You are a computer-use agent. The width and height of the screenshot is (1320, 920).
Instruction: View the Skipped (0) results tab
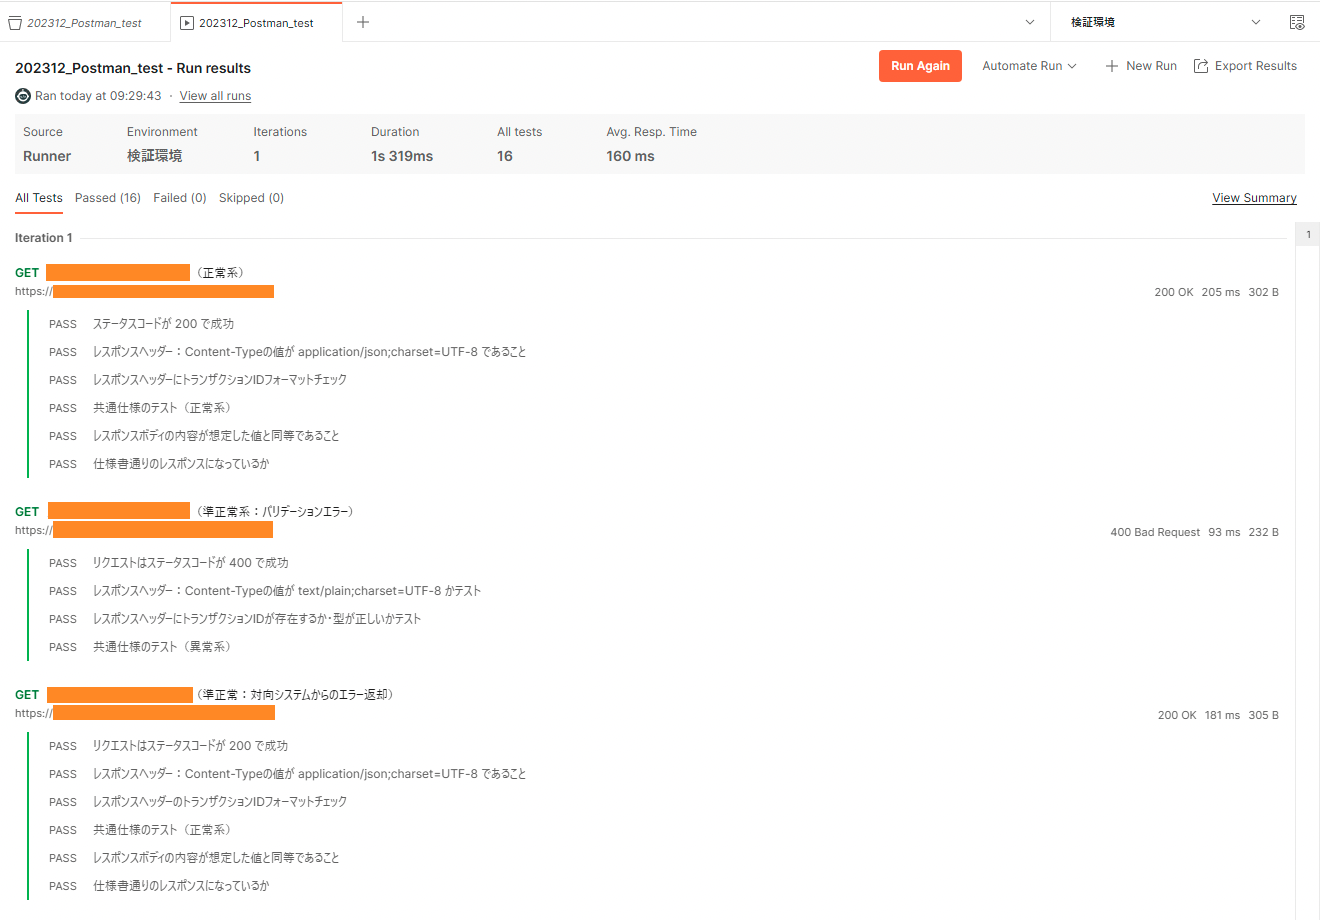pos(251,197)
